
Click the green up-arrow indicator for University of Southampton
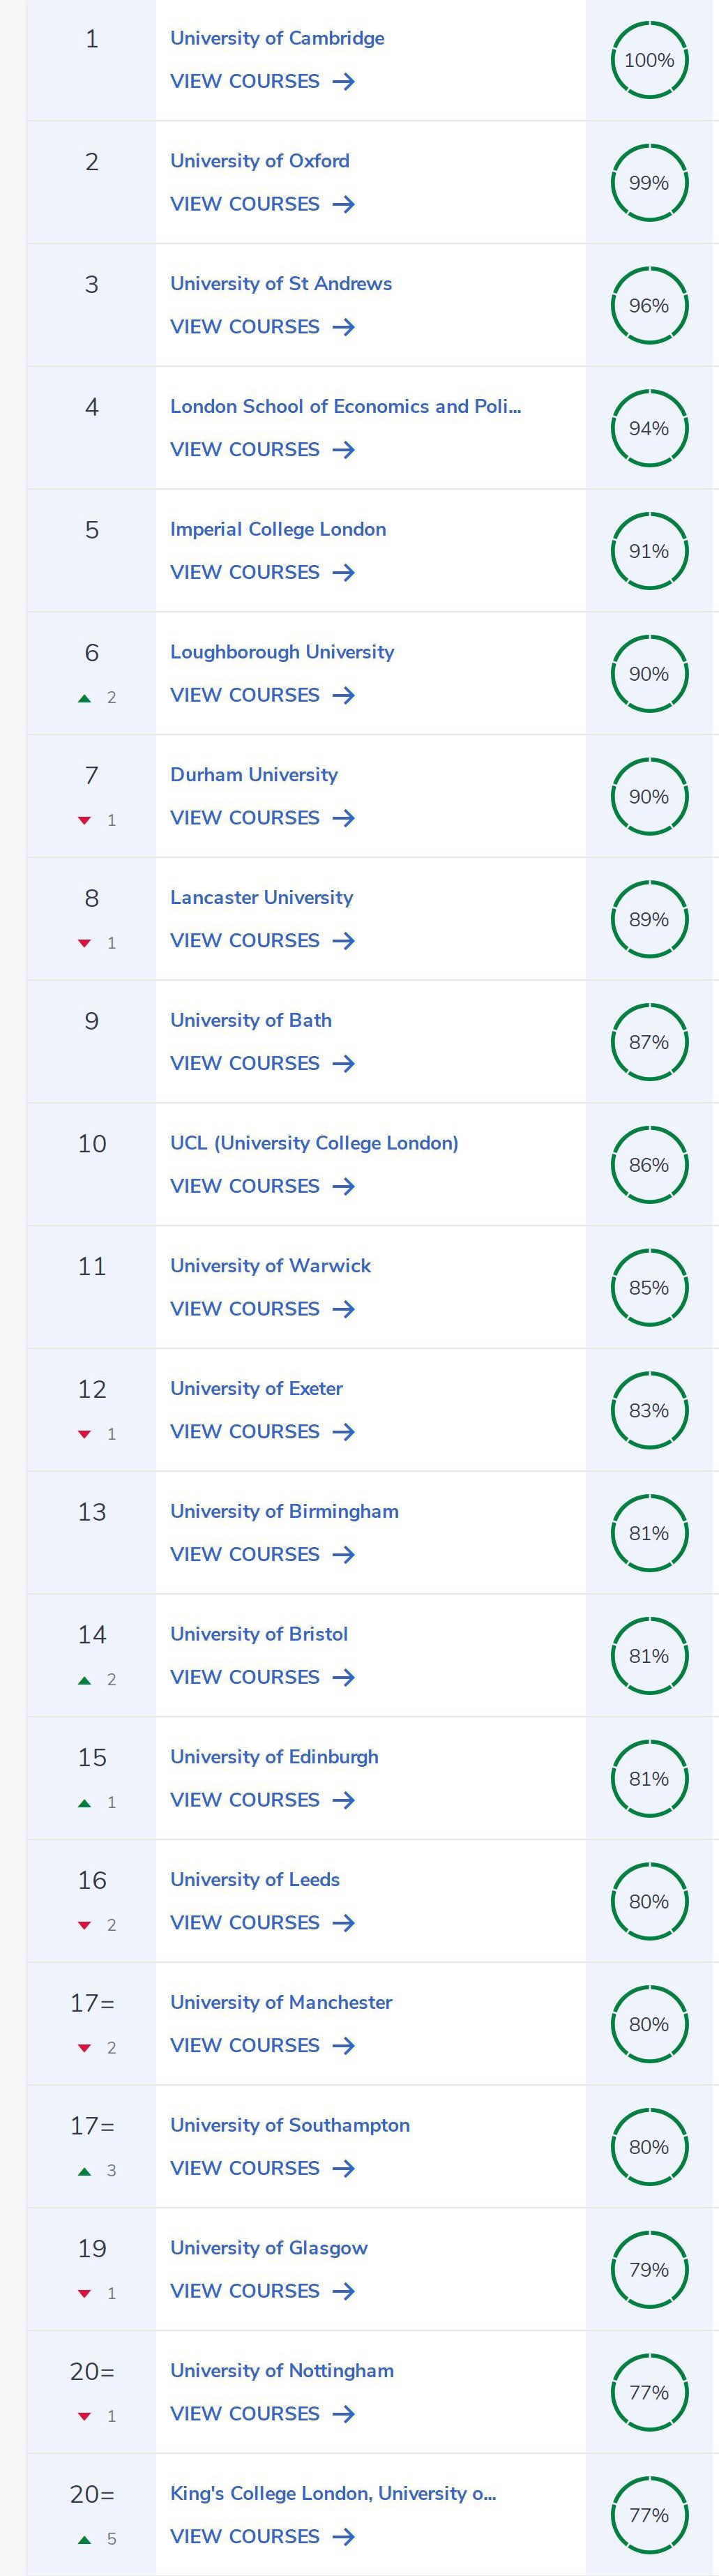click(x=85, y=2171)
